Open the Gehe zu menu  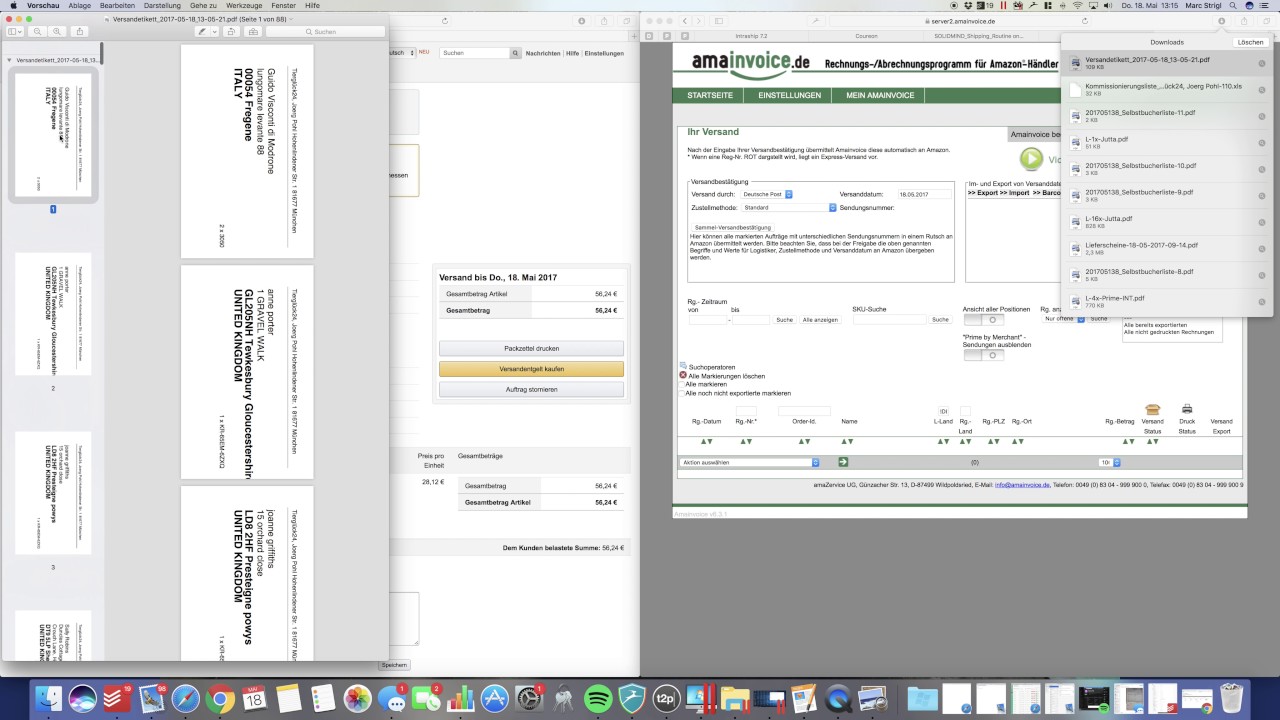(x=203, y=5)
